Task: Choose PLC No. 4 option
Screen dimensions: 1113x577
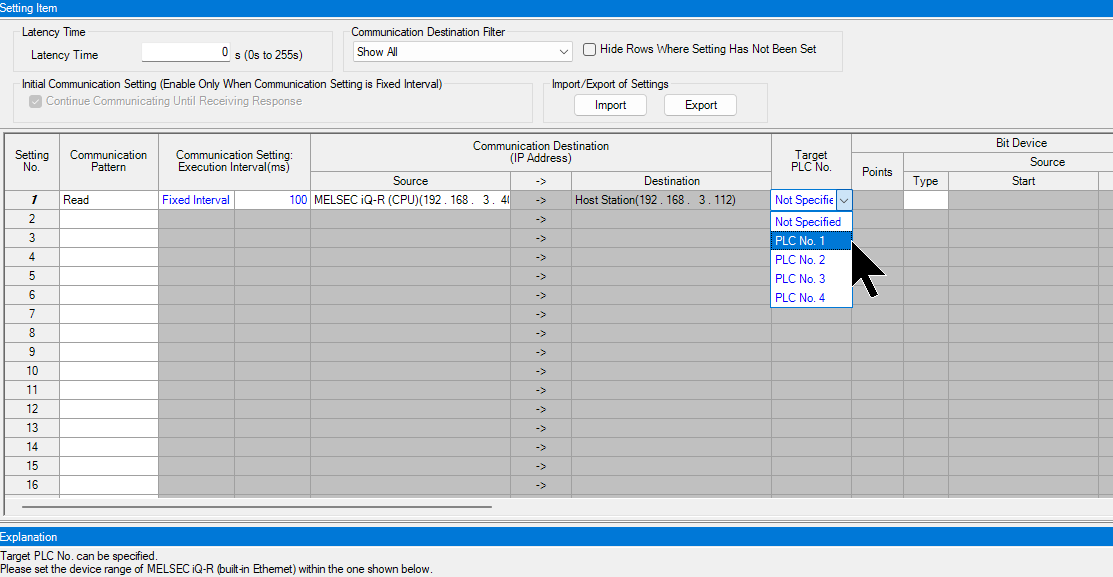Action: pyautogui.click(x=811, y=297)
